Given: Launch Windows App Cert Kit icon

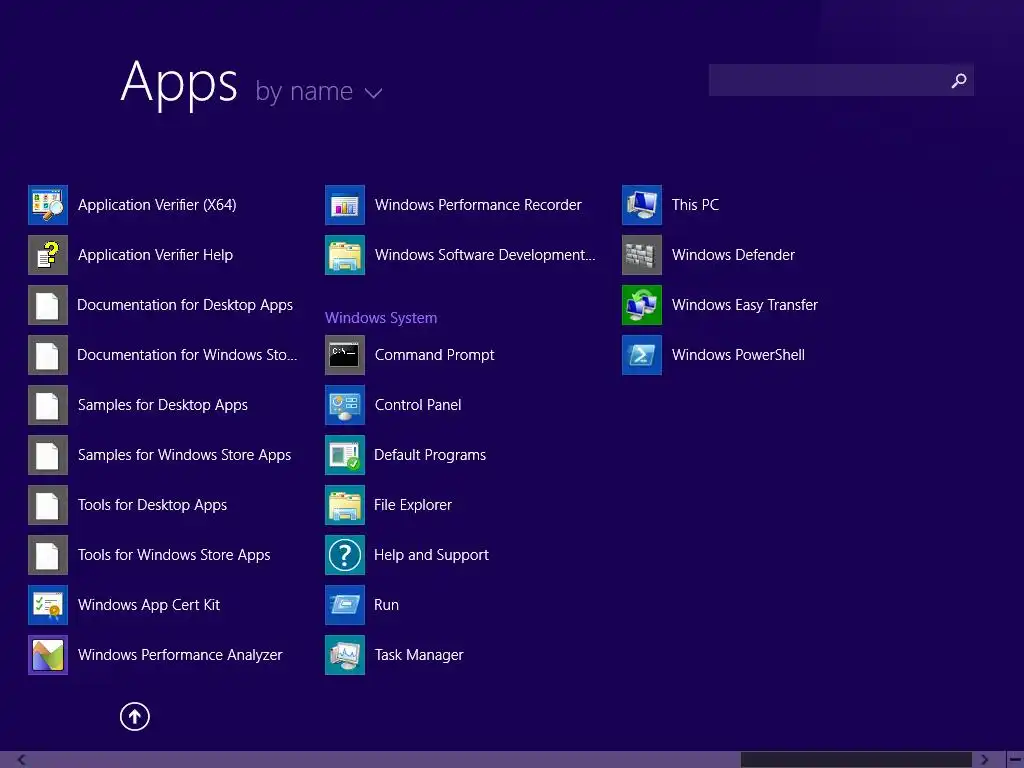Looking at the screenshot, I should click(x=48, y=605).
